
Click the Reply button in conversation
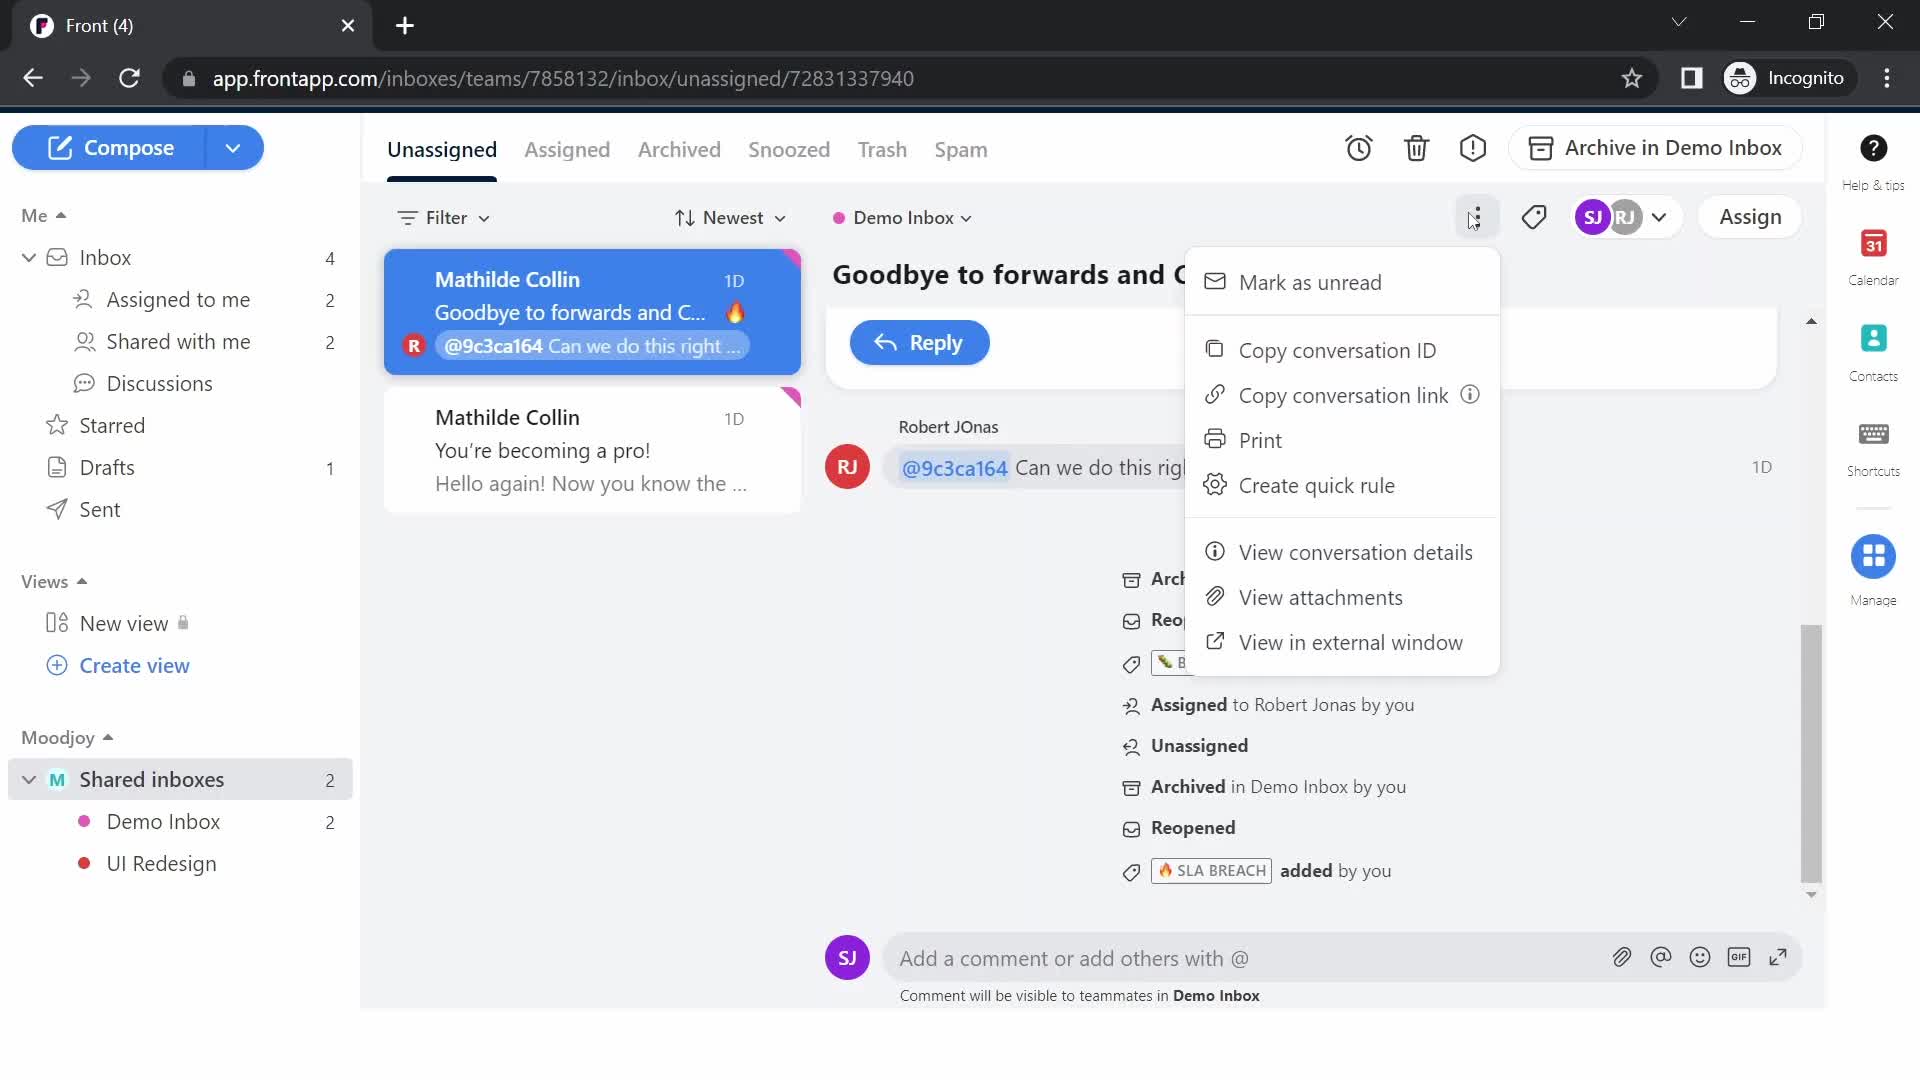[x=919, y=342]
